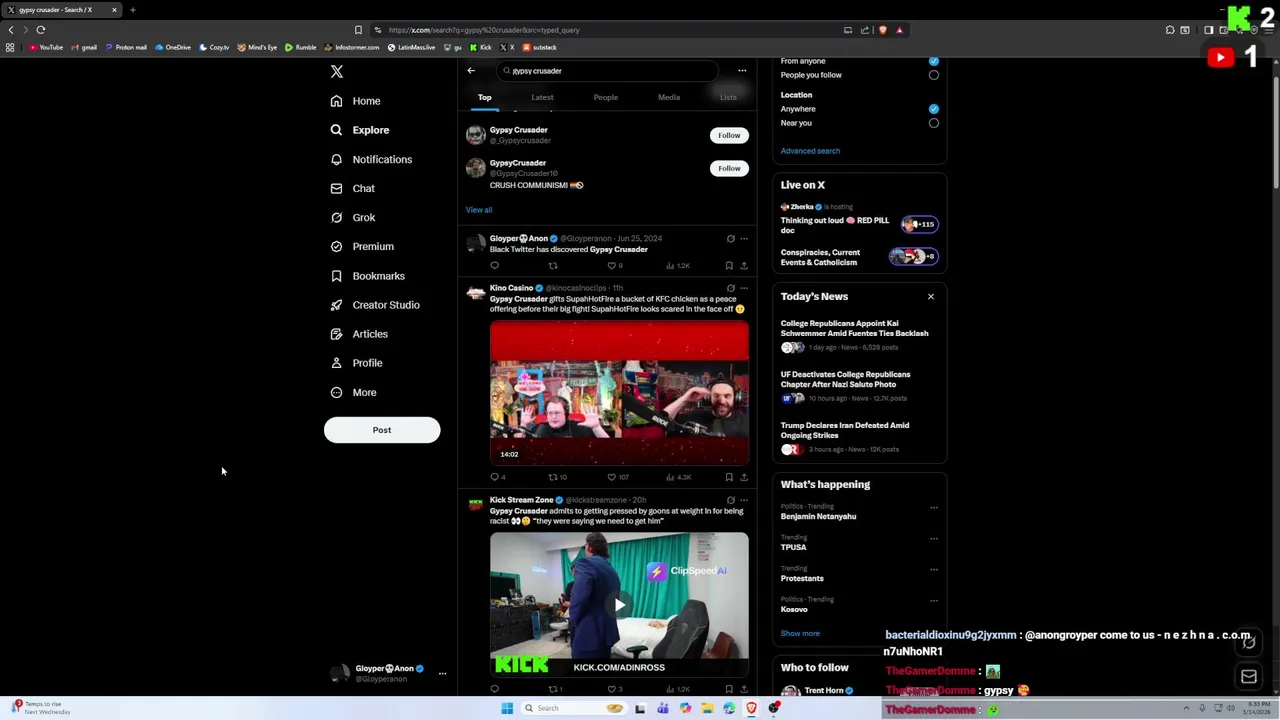Select the From anyone radio option

(x=933, y=61)
